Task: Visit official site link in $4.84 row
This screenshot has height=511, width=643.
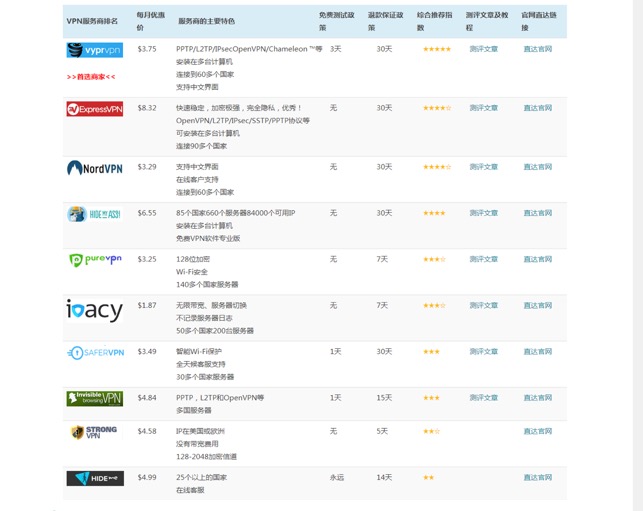Action: [x=538, y=397]
